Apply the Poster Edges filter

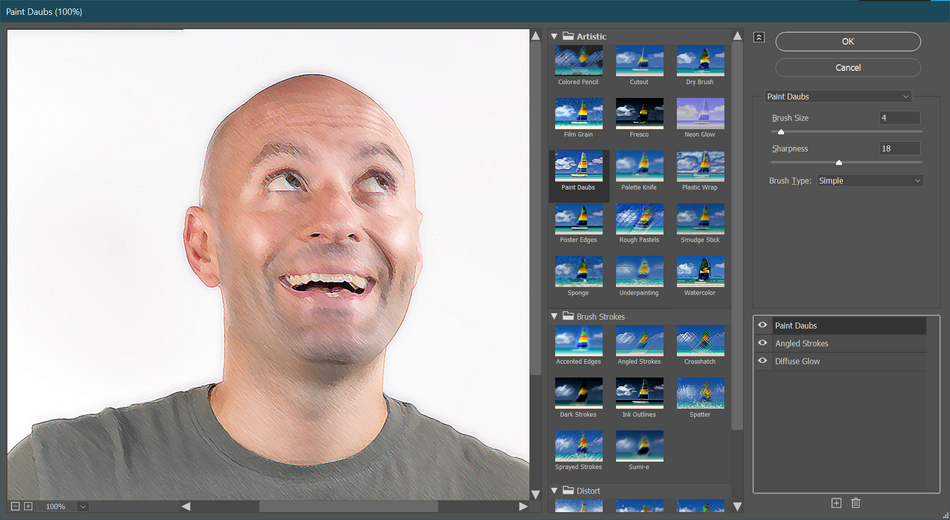(x=579, y=219)
